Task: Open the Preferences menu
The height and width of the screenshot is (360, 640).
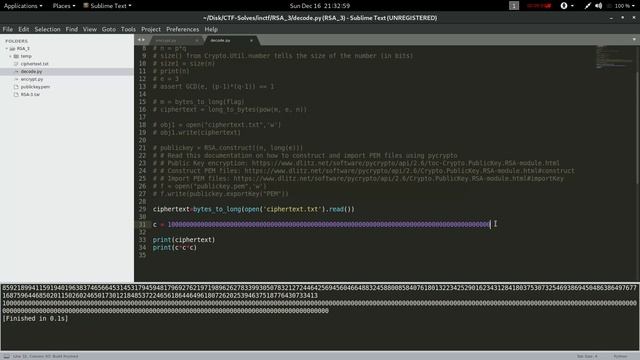Action: (182, 29)
